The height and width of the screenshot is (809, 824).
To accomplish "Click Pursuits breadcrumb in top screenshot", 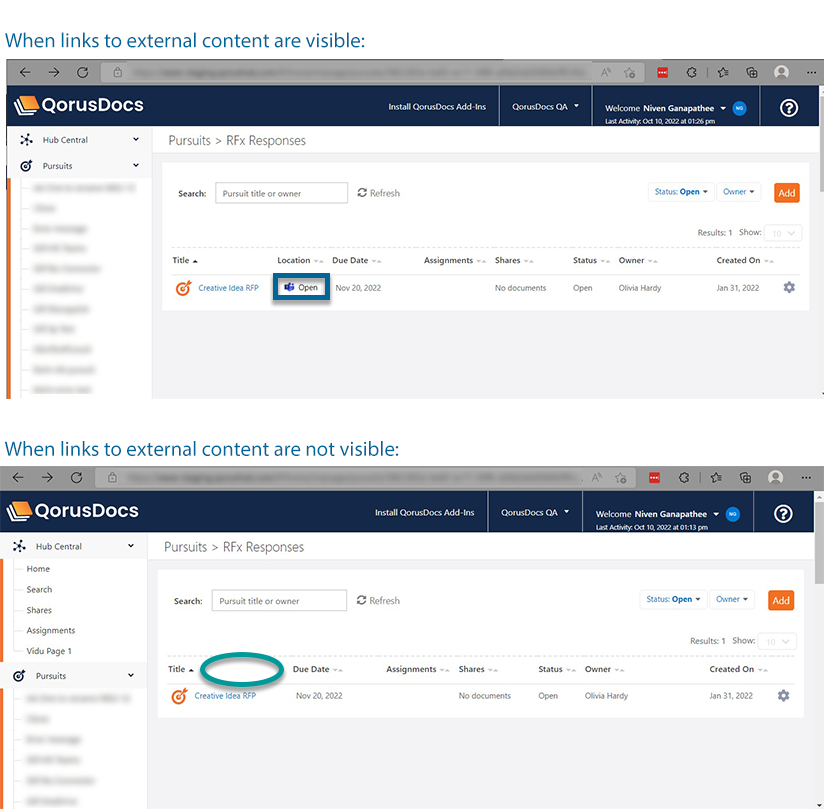I will 189,140.
